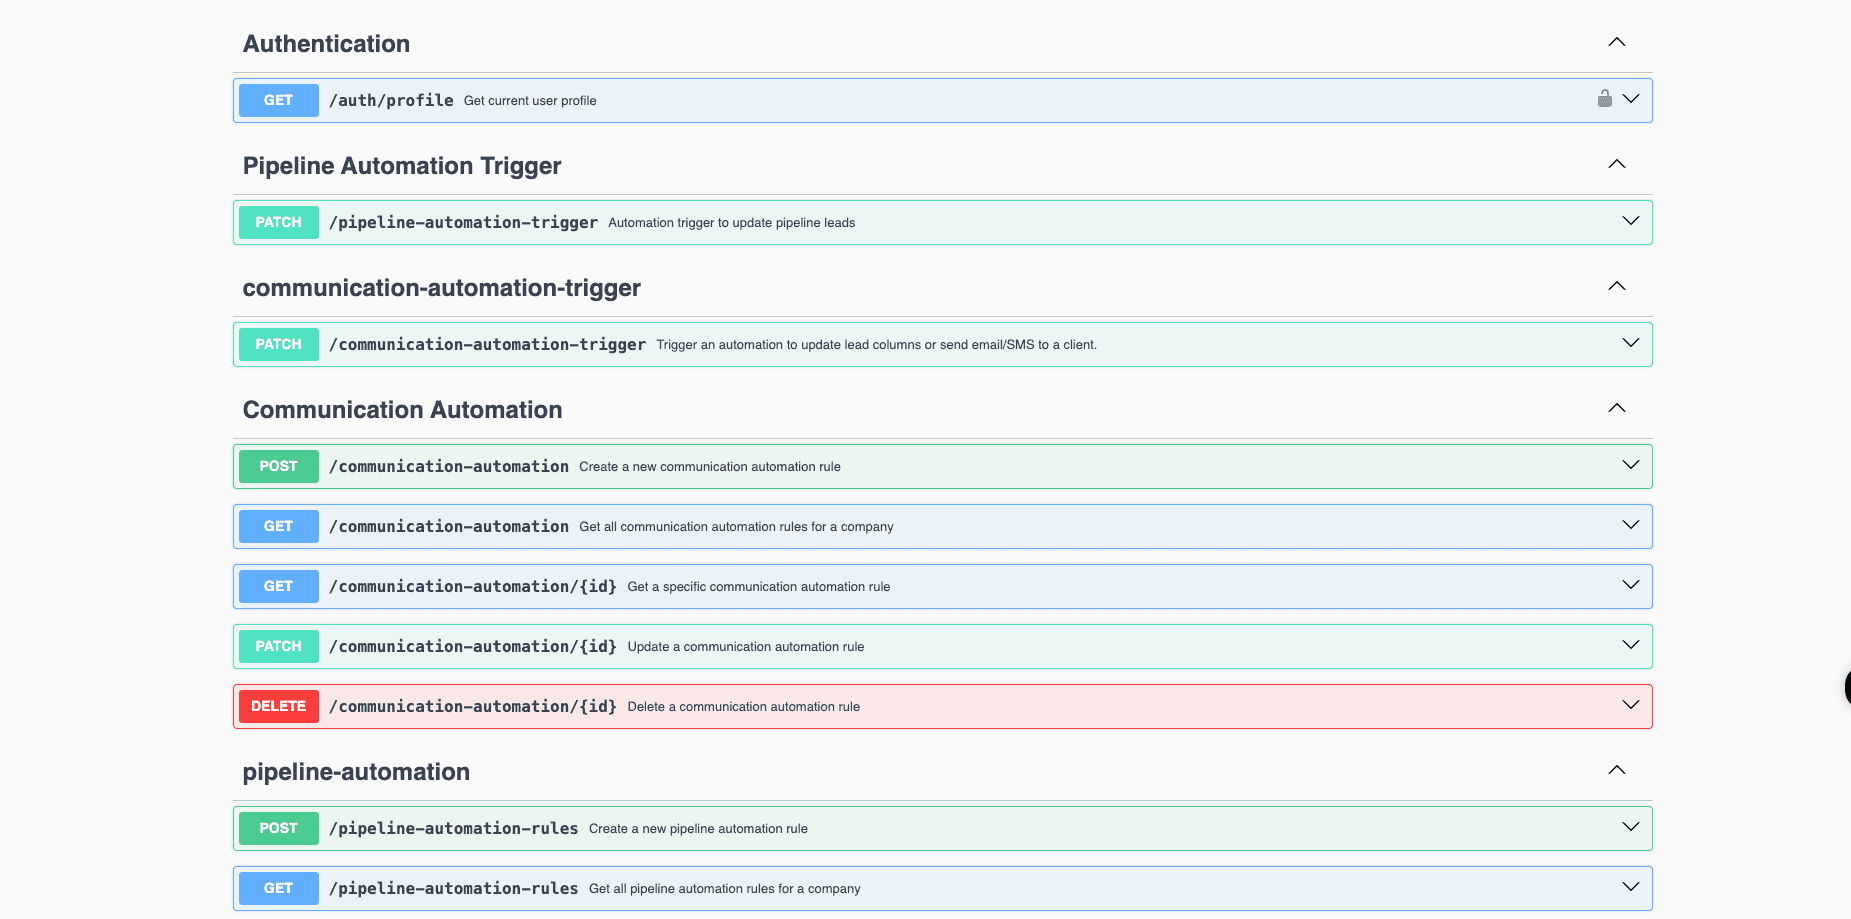
Task: Click 'Create a new communication automation rule' text
Action: point(710,467)
